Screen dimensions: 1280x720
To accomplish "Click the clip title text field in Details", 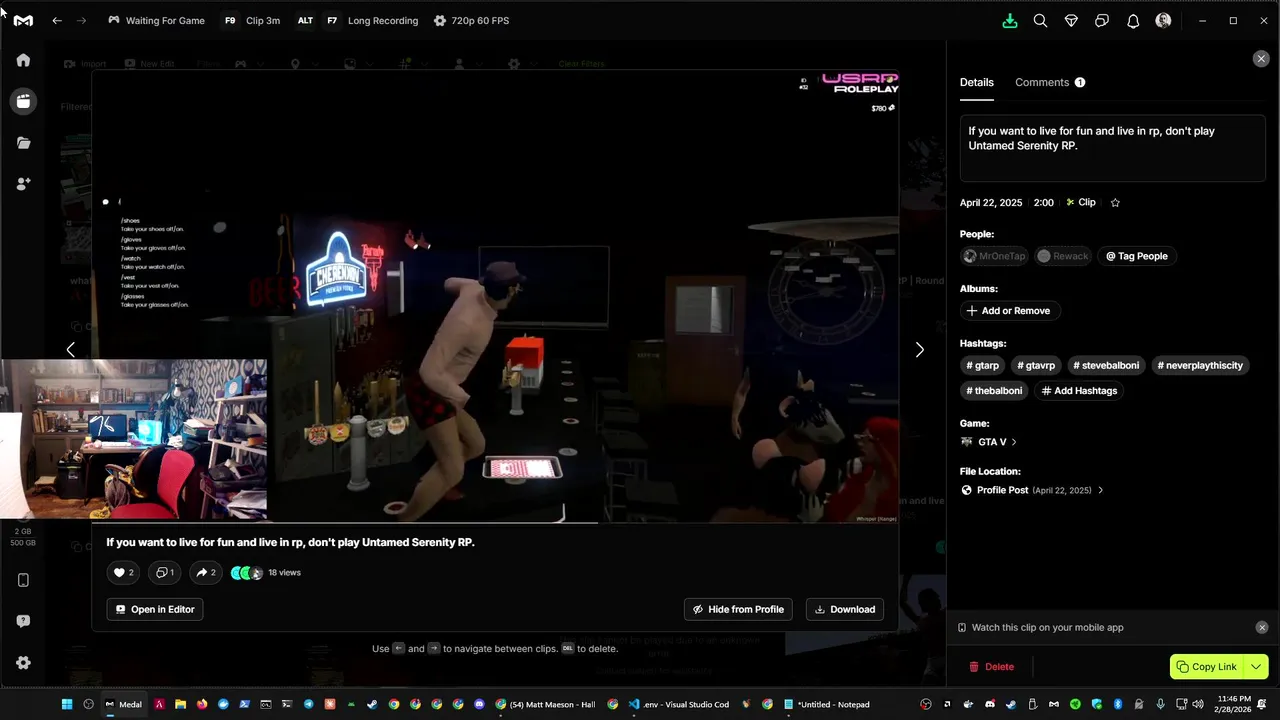I will 1112,149.
